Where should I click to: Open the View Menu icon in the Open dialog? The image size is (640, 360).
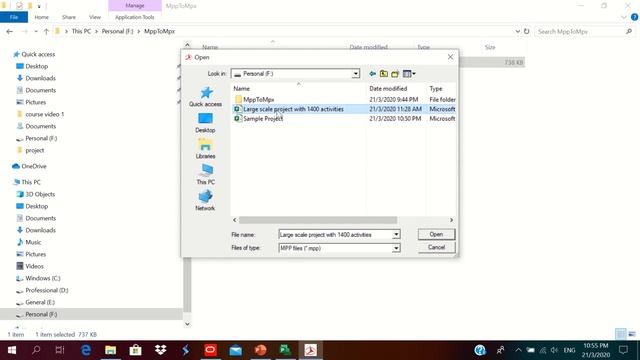[x=409, y=74]
